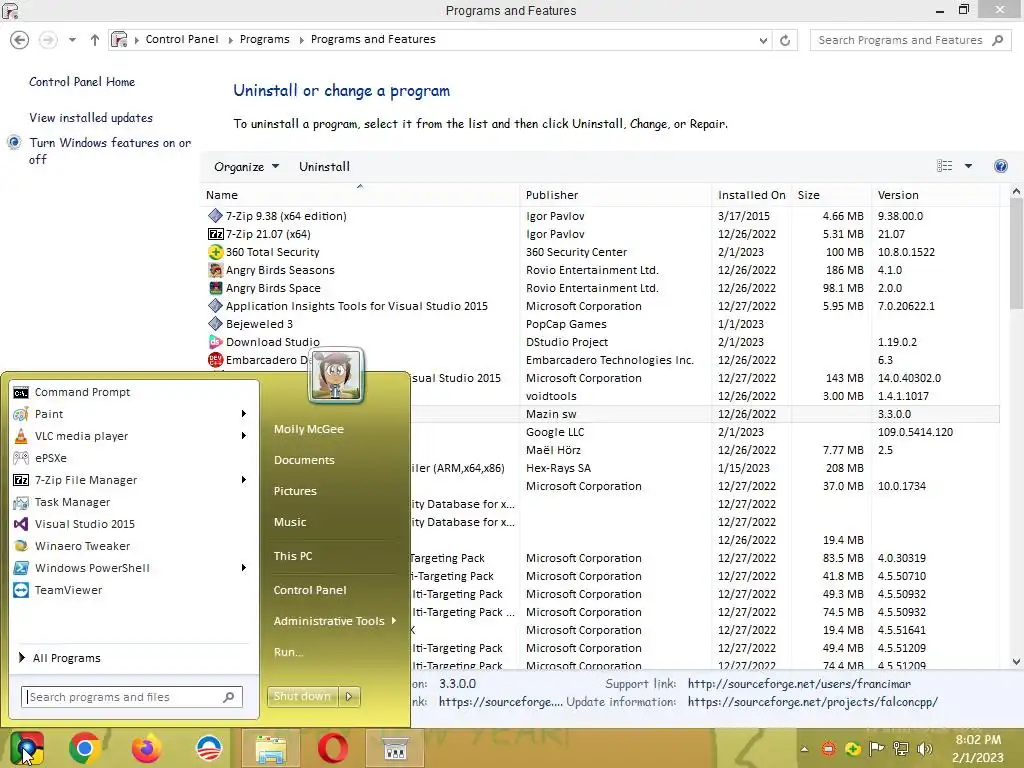The width and height of the screenshot is (1024, 768).
Task: Click Programs in the breadcrumb path
Action: (x=264, y=40)
